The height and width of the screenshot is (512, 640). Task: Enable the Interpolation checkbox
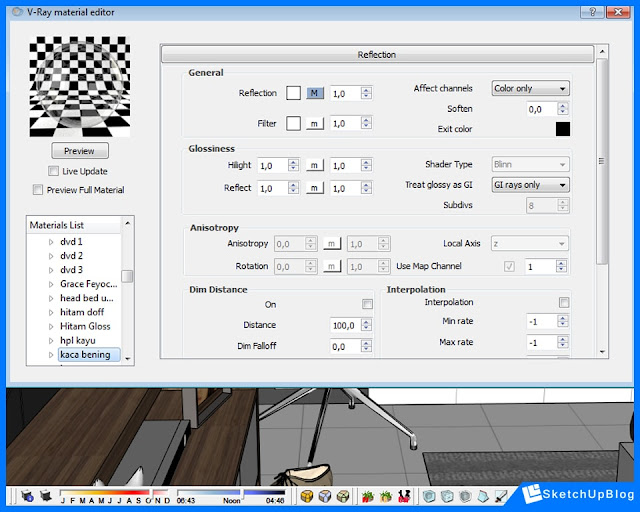[564, 302]
